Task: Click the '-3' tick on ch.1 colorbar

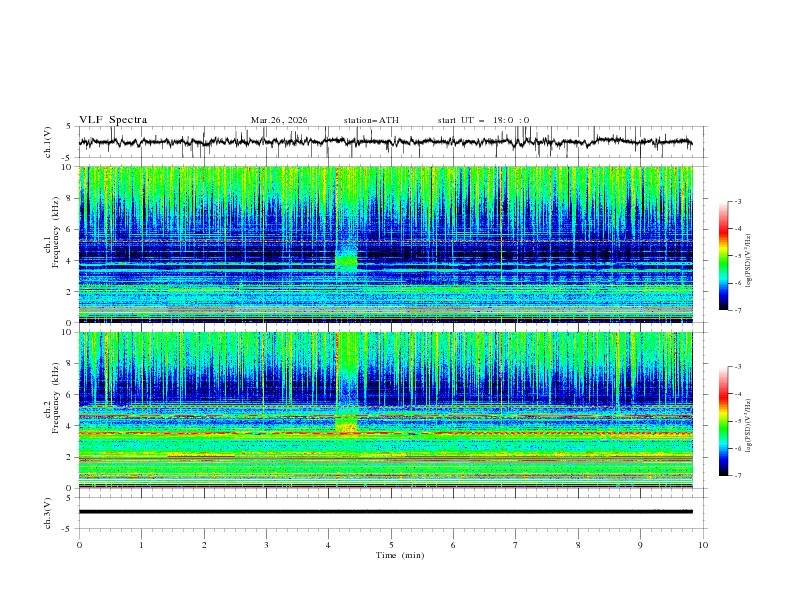Action: click(x=737, y=201)
